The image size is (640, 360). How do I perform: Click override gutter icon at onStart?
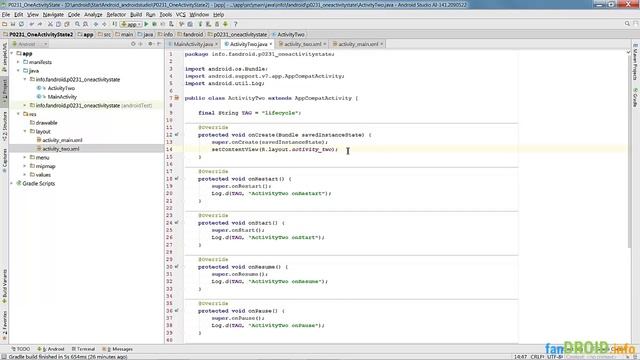point(177,222)
